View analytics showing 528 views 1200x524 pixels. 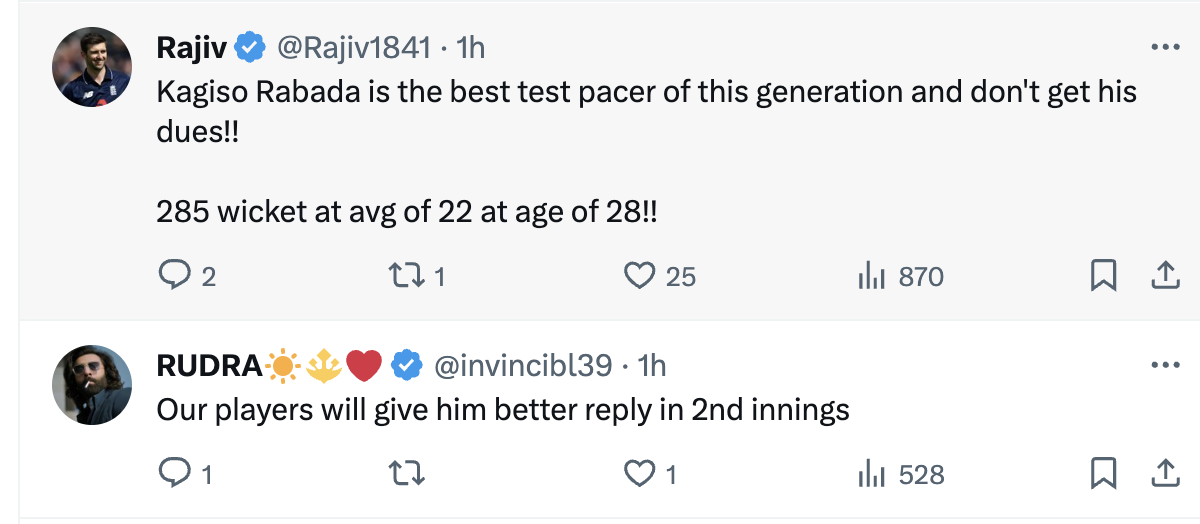(872, 474)
